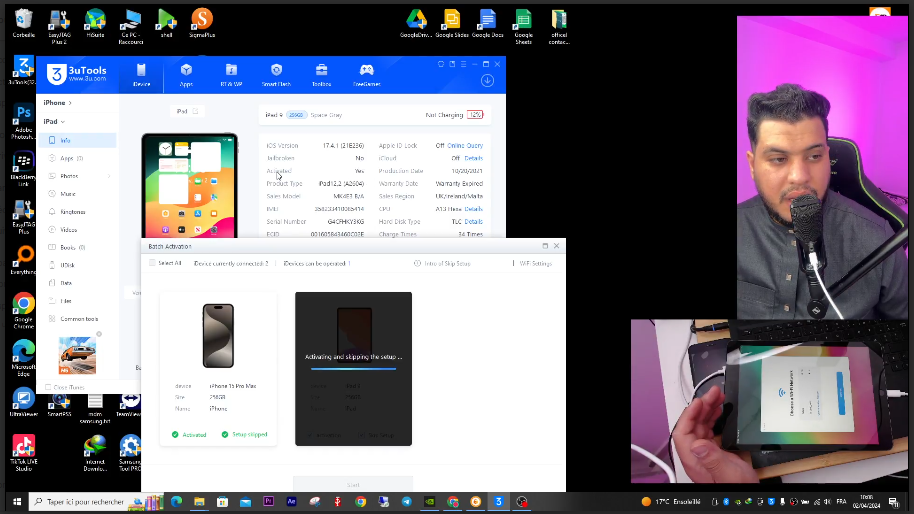Open the Smart Flash tab

point(276,75)
